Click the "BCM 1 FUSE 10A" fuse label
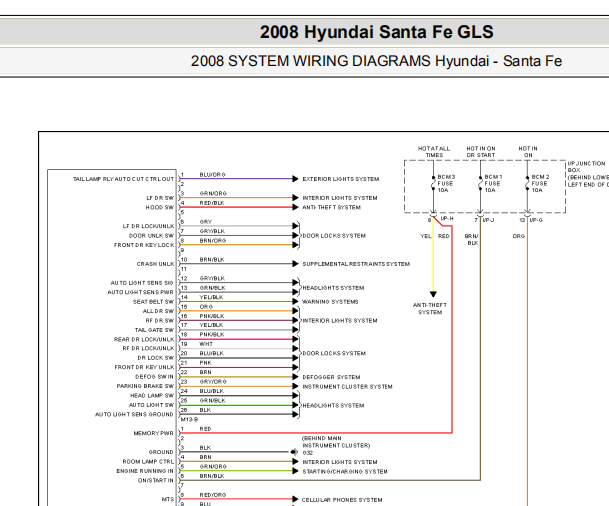609x506 pixels. pyautogui.click(x=493, y=184)
